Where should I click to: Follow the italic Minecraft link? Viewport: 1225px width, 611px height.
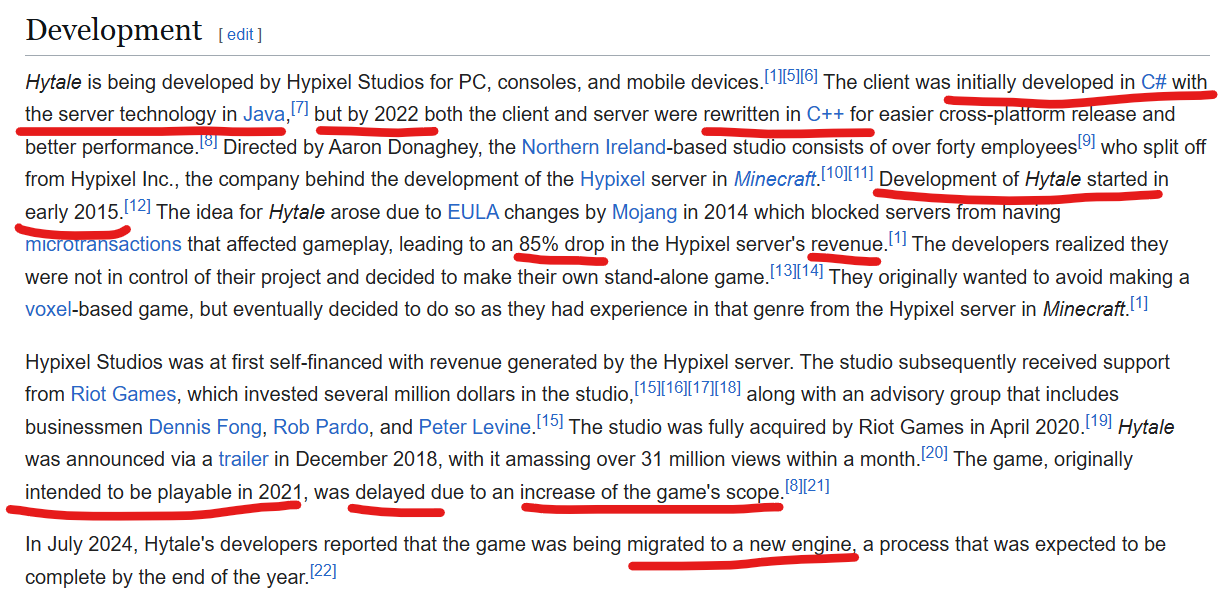tap(775, 180)
